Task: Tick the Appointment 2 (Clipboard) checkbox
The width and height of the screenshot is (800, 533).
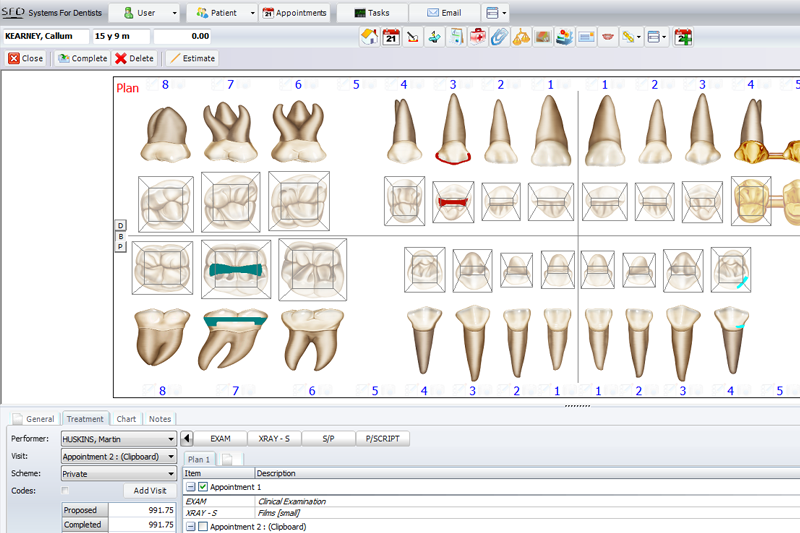Action: [x=202, y=526]
